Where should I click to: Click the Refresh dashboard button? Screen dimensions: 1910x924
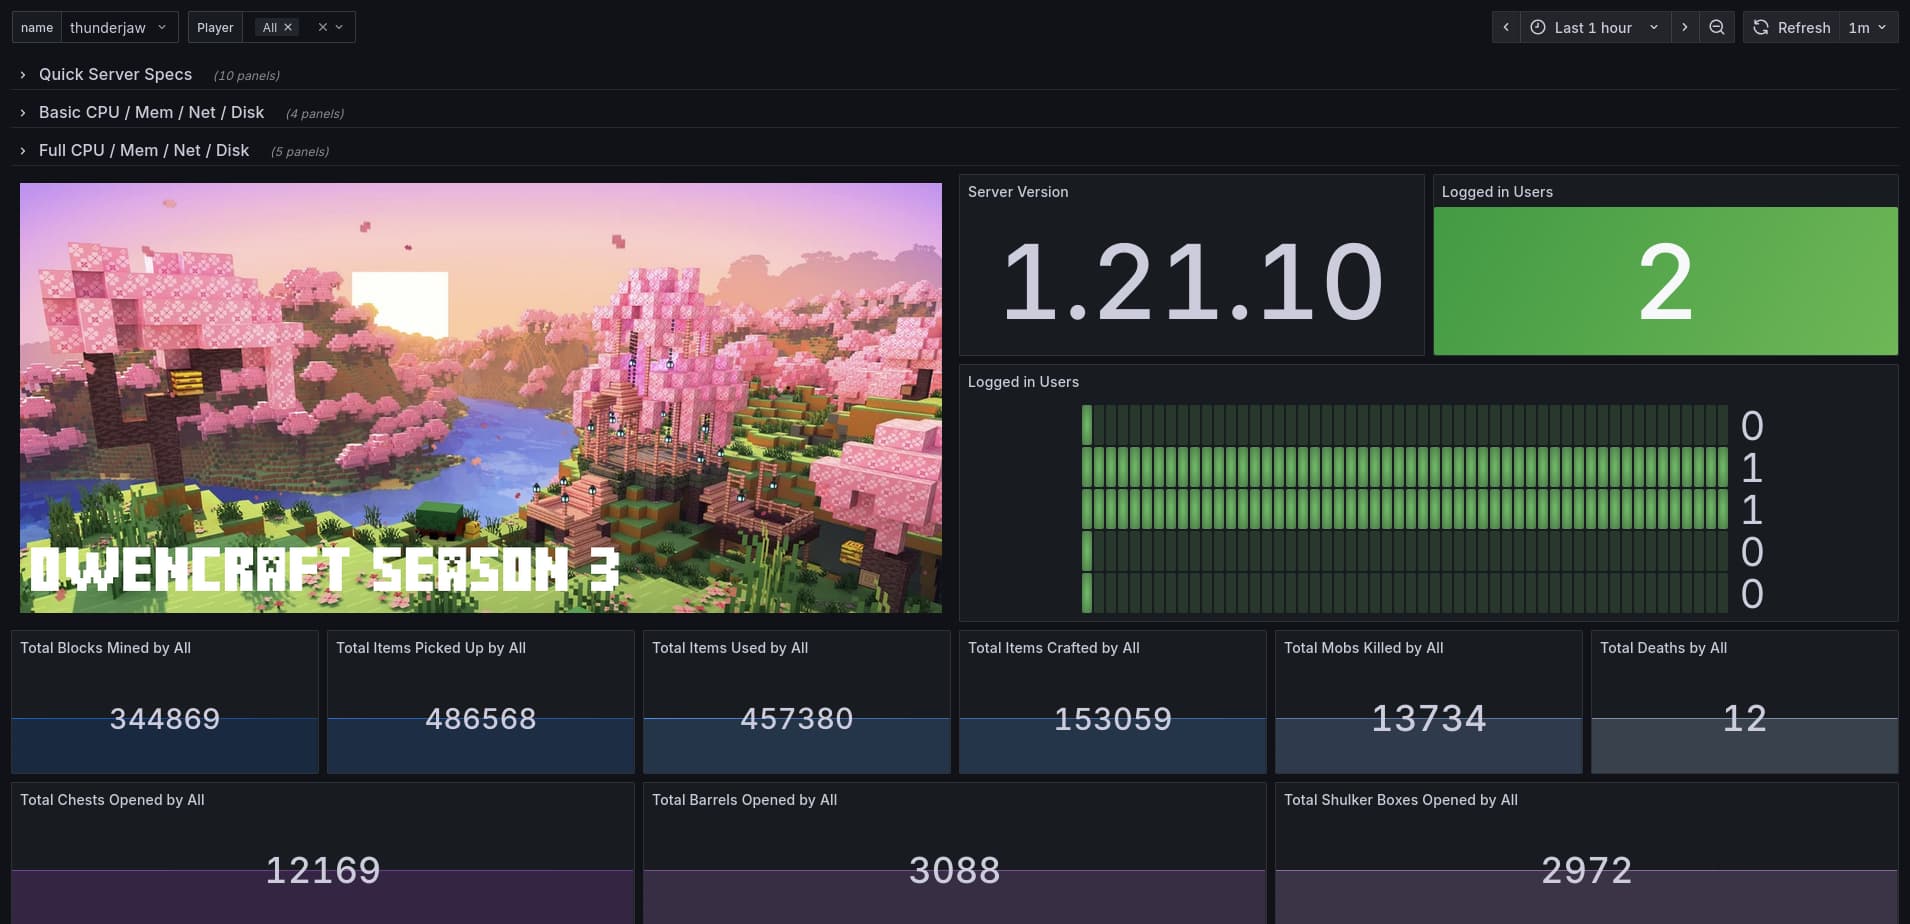point(1792,27)
